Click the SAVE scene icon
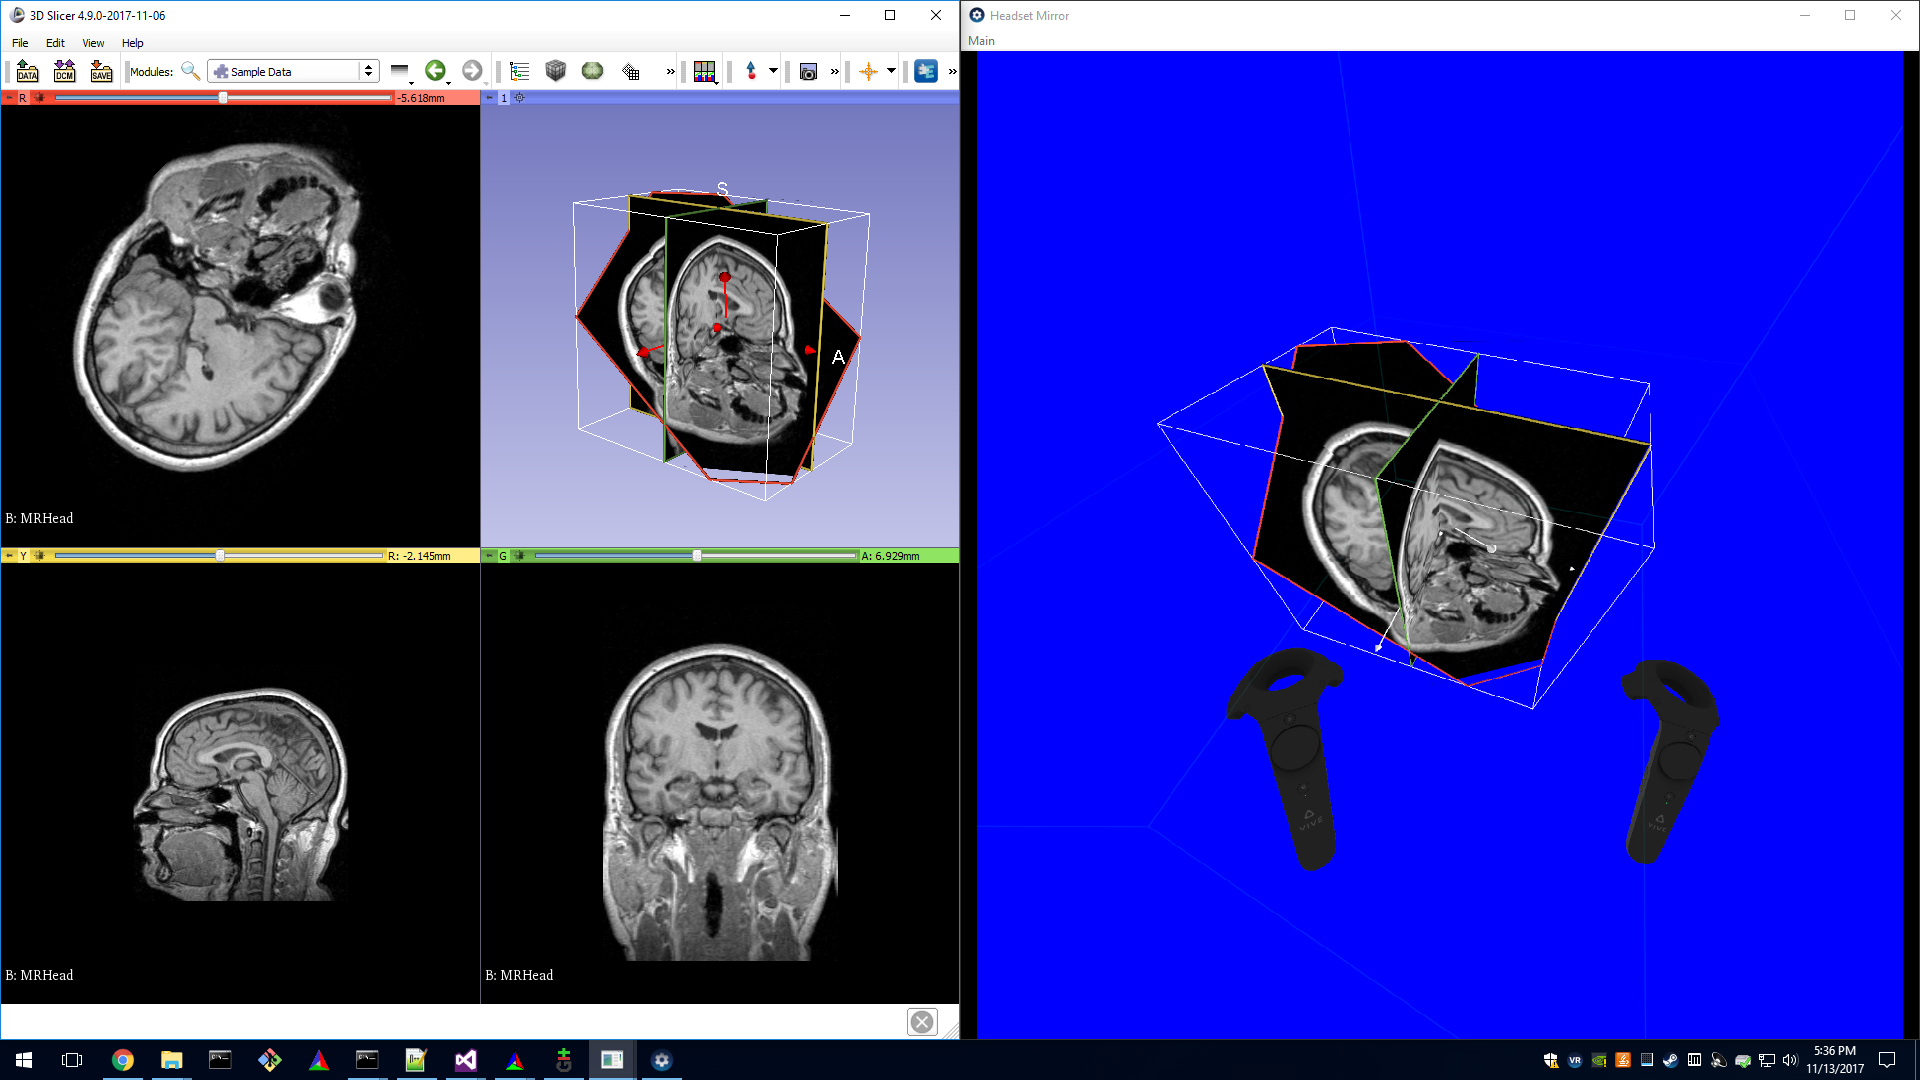1920x1080 pixels. [101, 71]
